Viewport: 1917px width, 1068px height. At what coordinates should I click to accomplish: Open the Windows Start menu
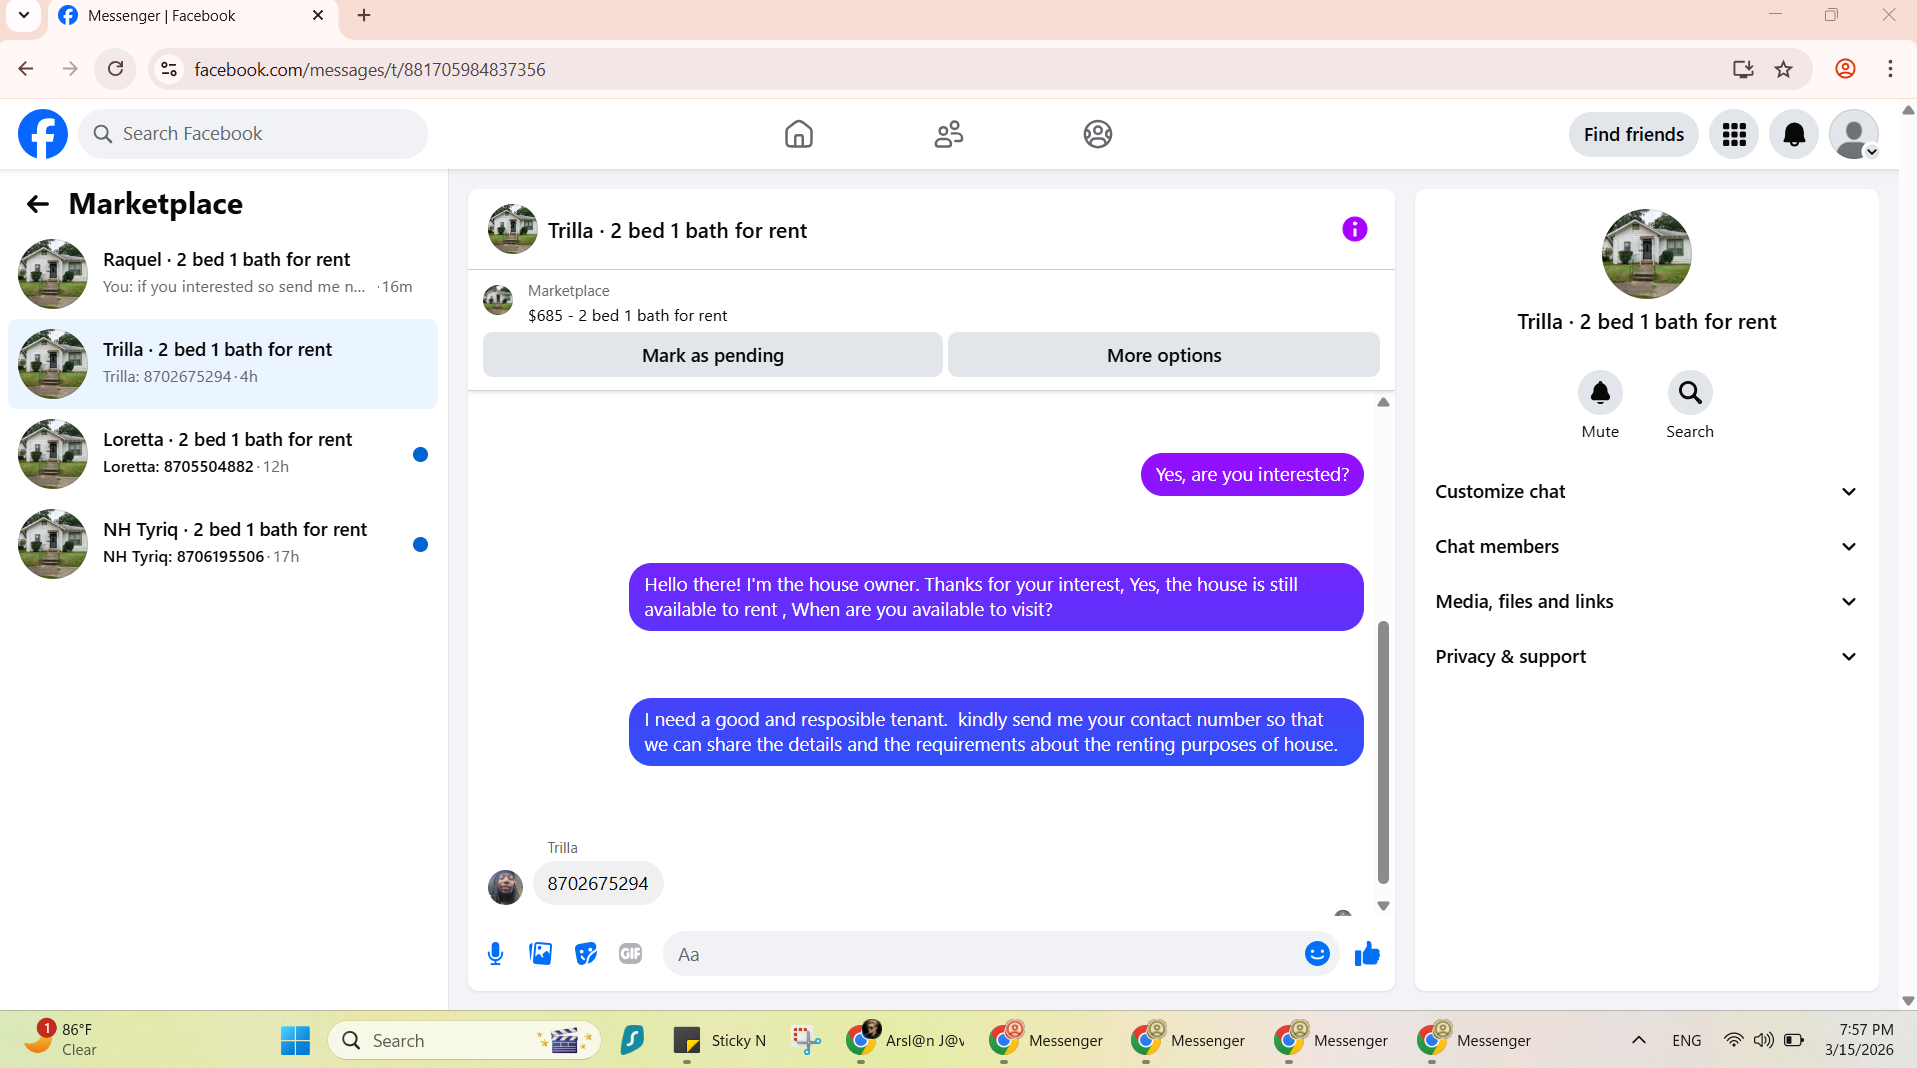coord(295,1040)
